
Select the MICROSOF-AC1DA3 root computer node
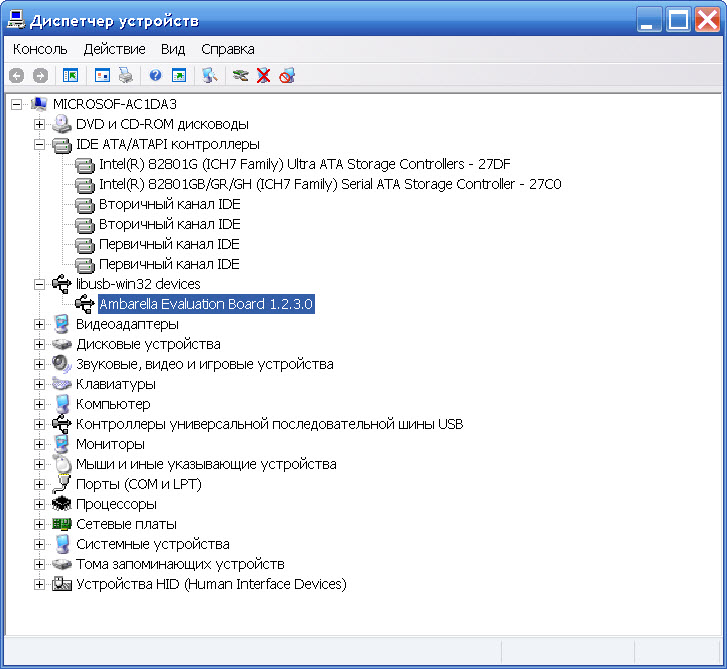coord(107,104)
